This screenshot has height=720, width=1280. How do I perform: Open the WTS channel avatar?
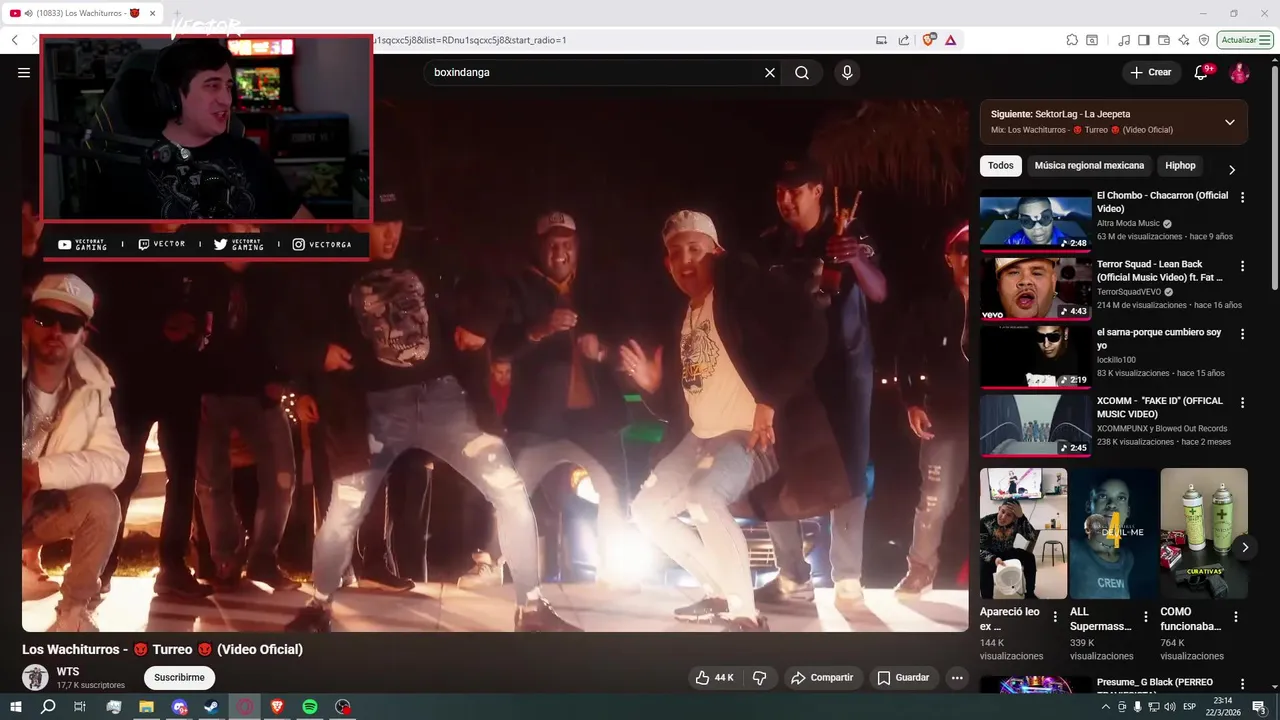(35, 677)
